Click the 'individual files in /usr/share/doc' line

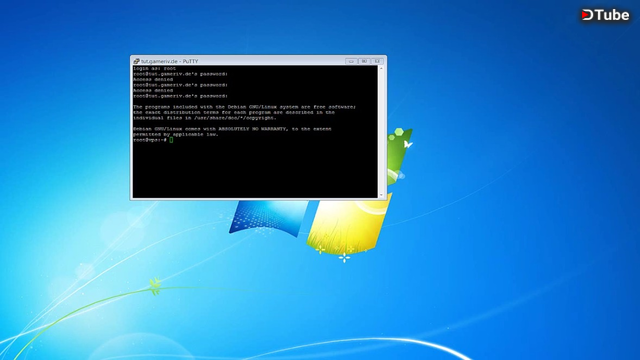click(205, 118)
